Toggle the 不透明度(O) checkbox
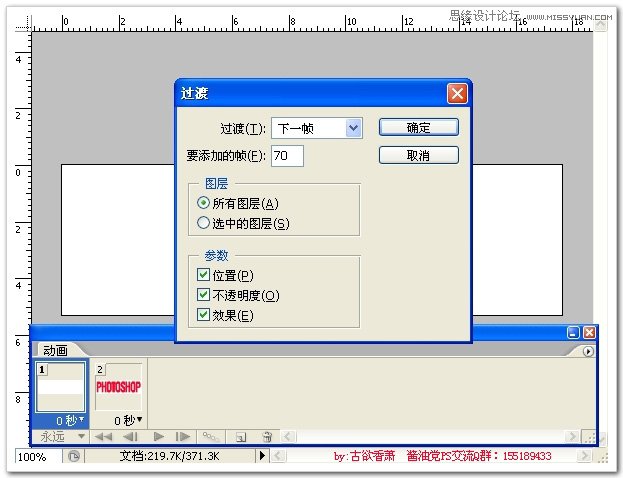 (x=203, y=294)
